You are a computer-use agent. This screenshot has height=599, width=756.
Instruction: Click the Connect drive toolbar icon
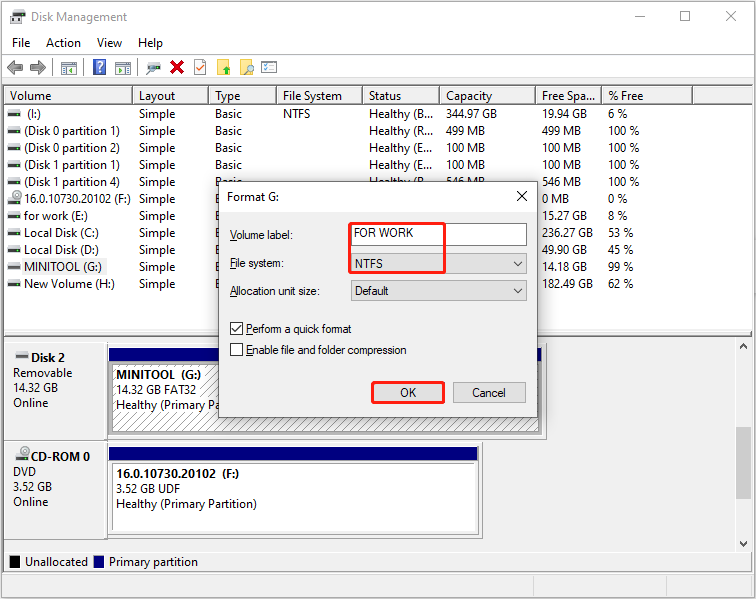[153, 68]
